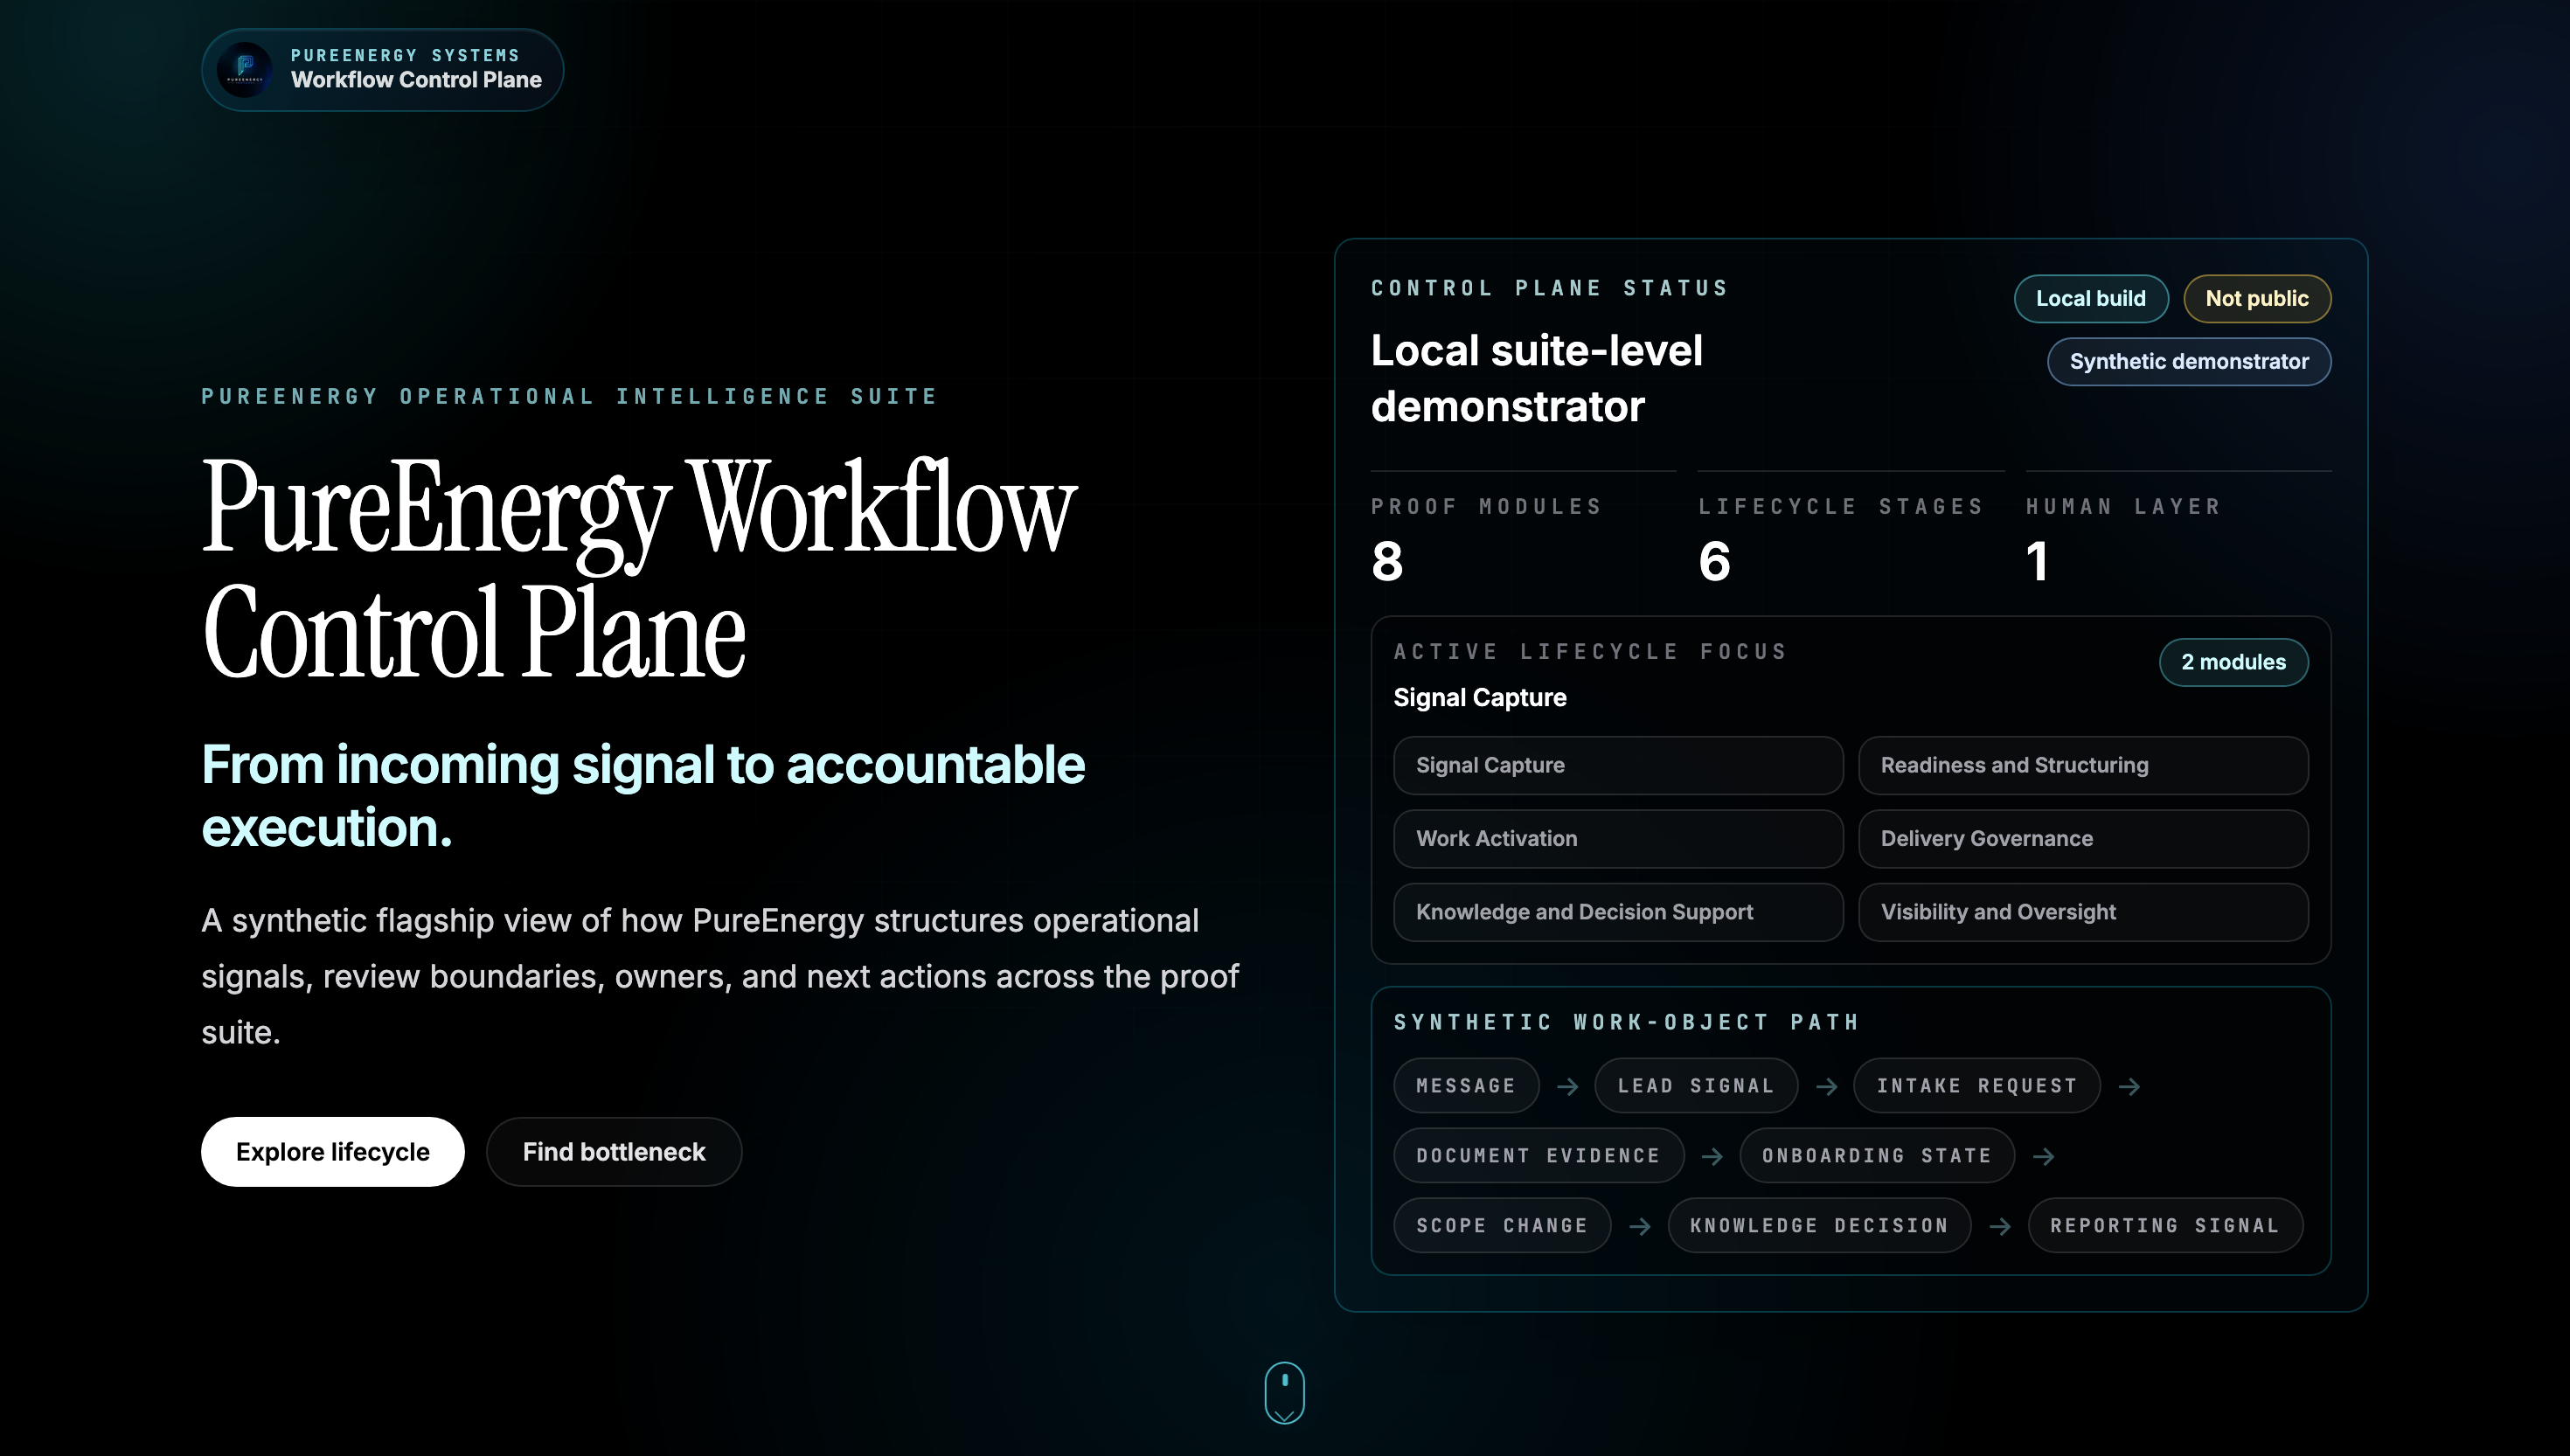Click the 'PUREENERGY OPERATIONAL INTELLIGENCE SUITE' eyebrow text
This screenshot has height=1456, width=2570.
(x=569, y=396)
